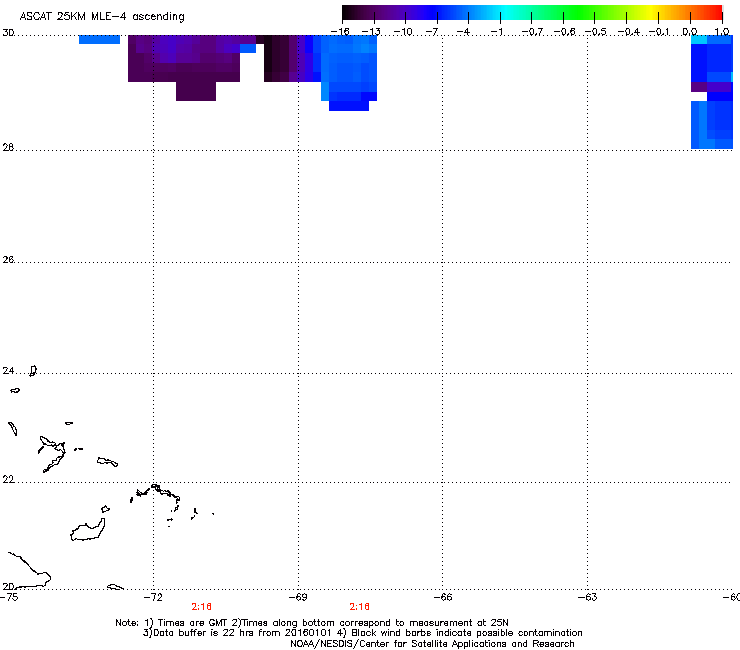Click the latitude label '20'
Screen dimensions: 740x650
point(8,586)
